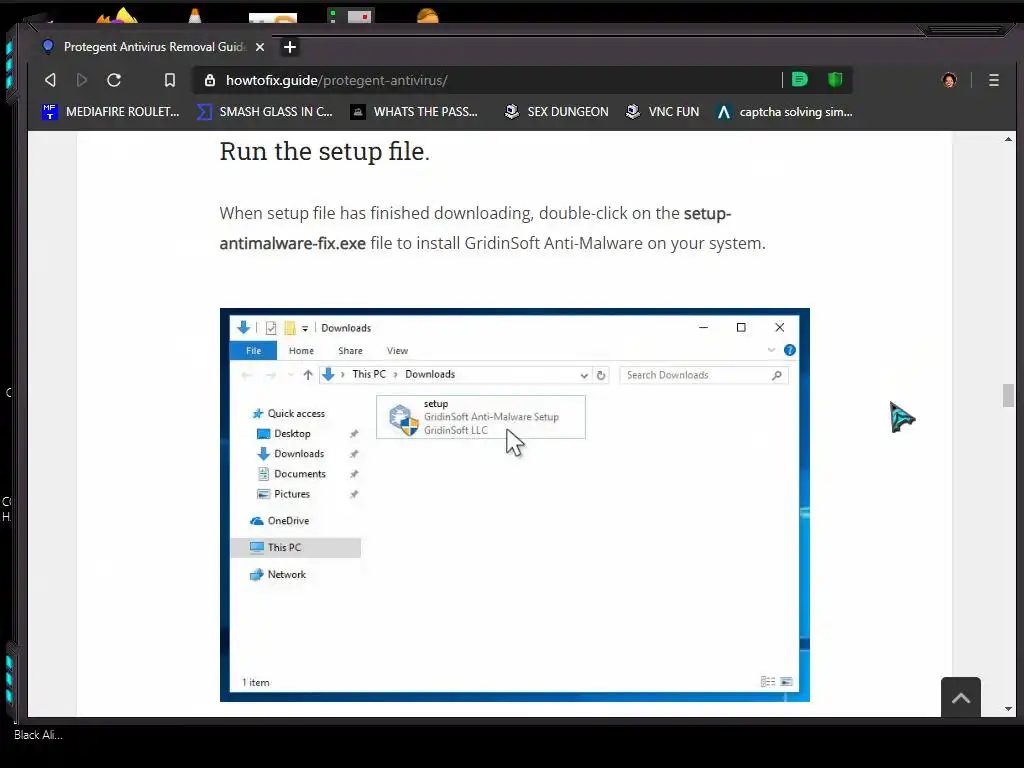
Task: Click the browser forward arrow
Action: (82, 80)
